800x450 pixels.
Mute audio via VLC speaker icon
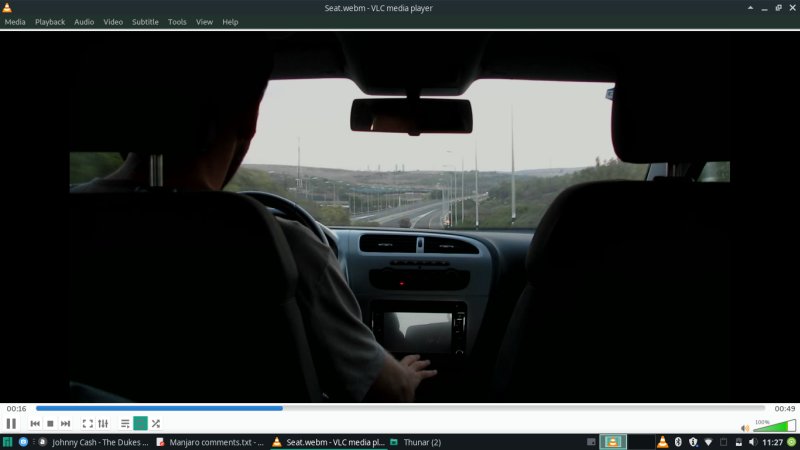coord(745,428)
